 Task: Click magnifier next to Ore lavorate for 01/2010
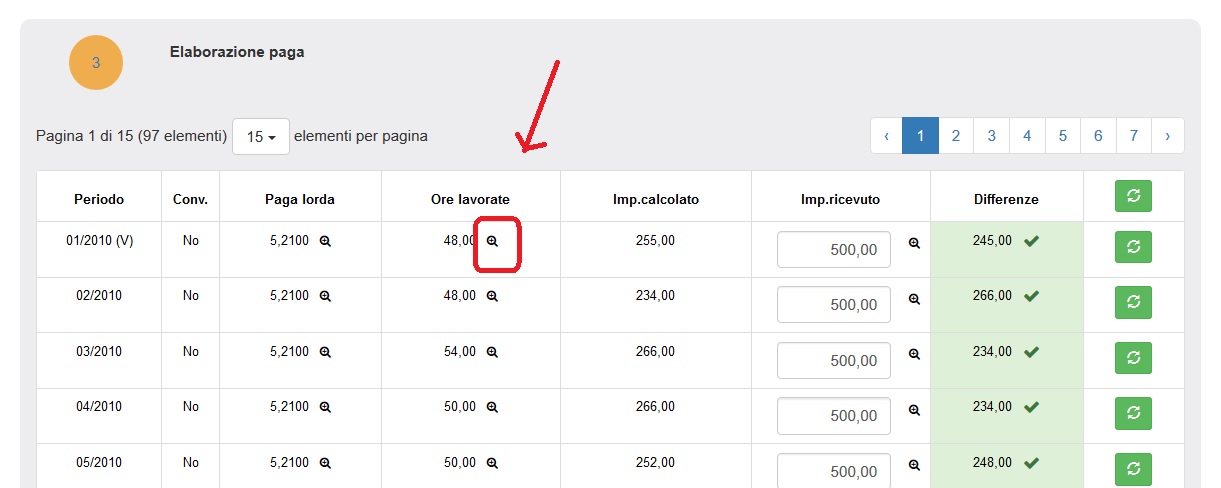point(492,241)
